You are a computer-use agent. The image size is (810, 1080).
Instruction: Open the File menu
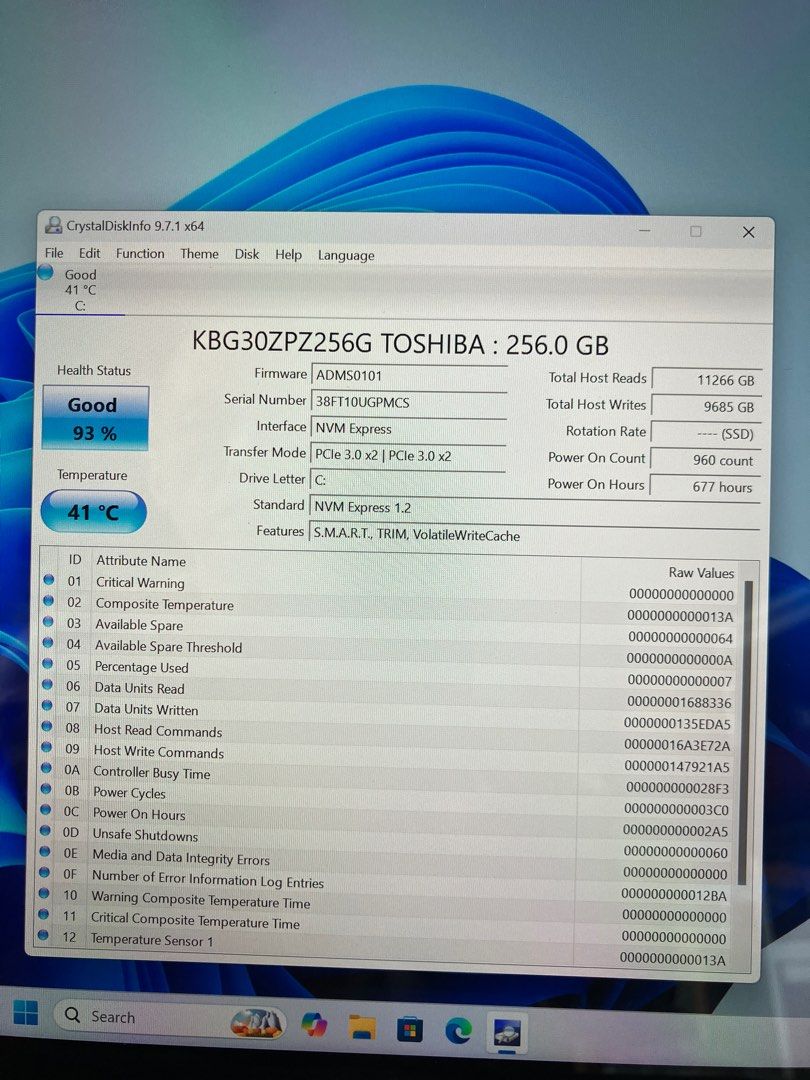54,253
